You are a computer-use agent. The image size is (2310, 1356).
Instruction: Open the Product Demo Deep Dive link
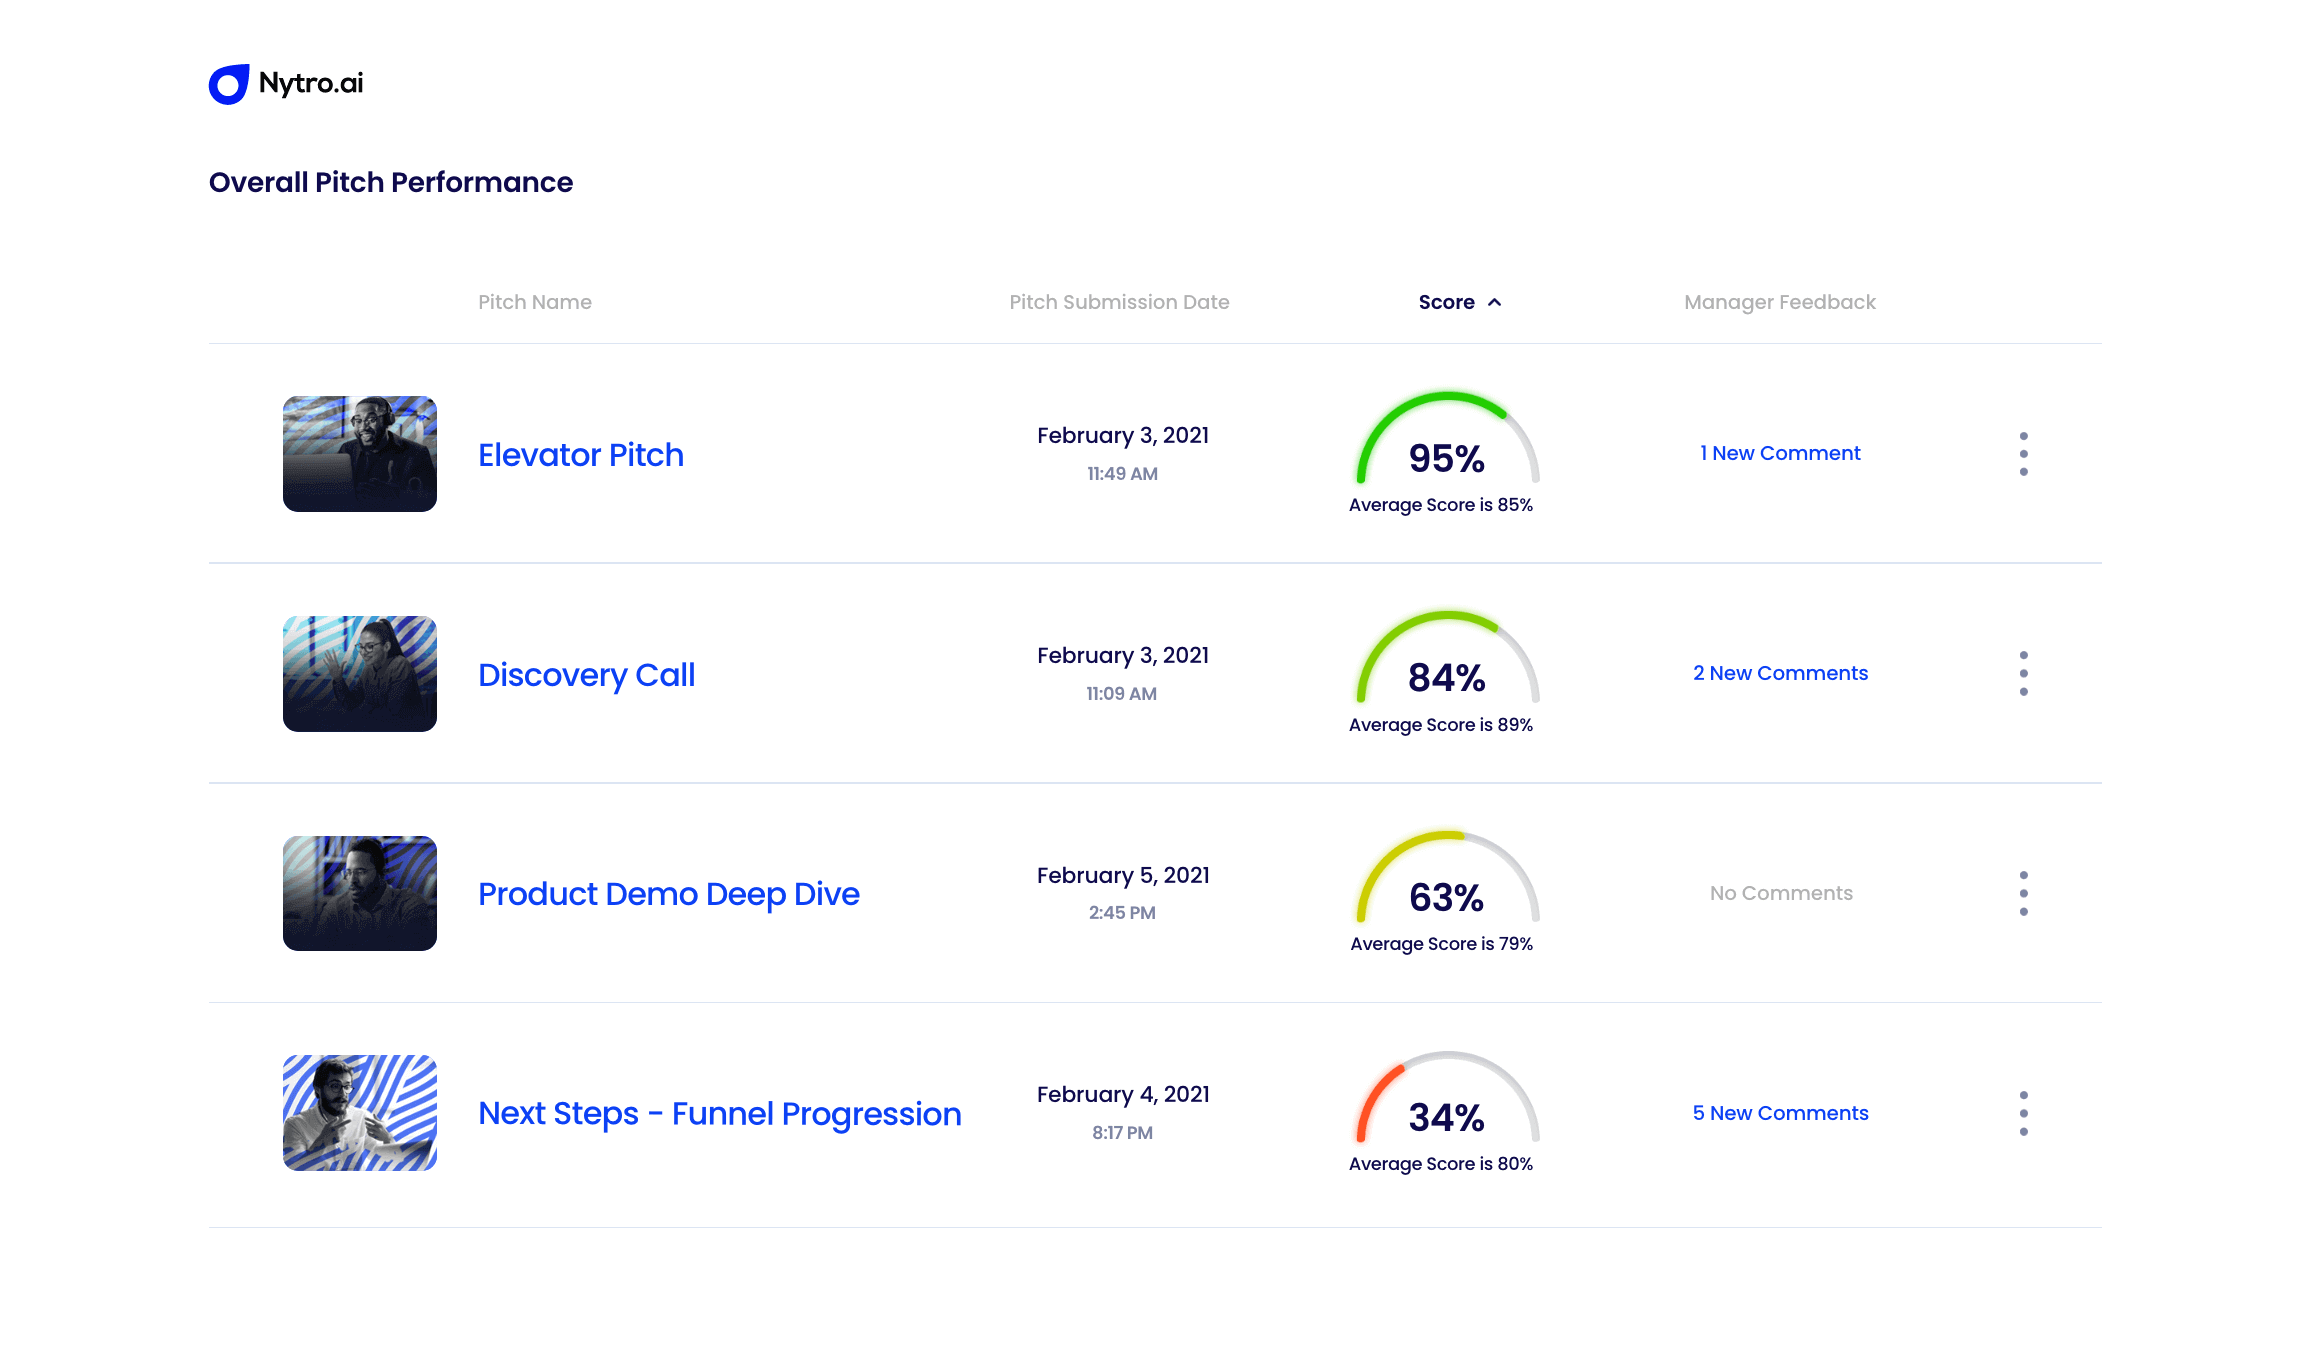click(668, 894)
